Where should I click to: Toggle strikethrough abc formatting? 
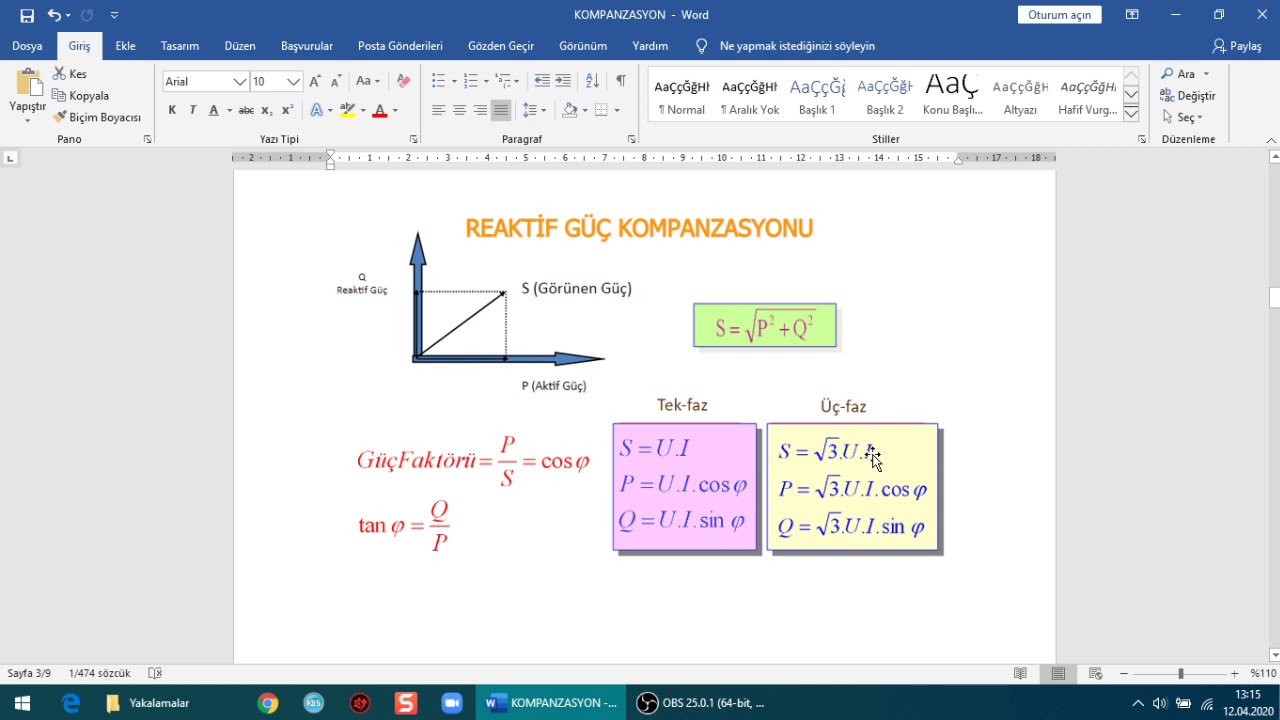pos(246,110)
